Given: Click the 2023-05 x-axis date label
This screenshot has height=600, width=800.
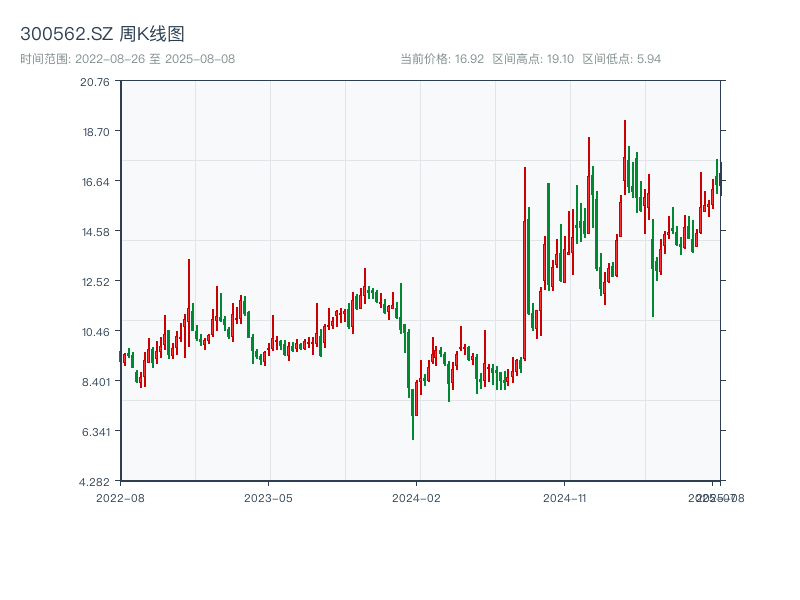Looking at the screenshot, I should point(268,497).
